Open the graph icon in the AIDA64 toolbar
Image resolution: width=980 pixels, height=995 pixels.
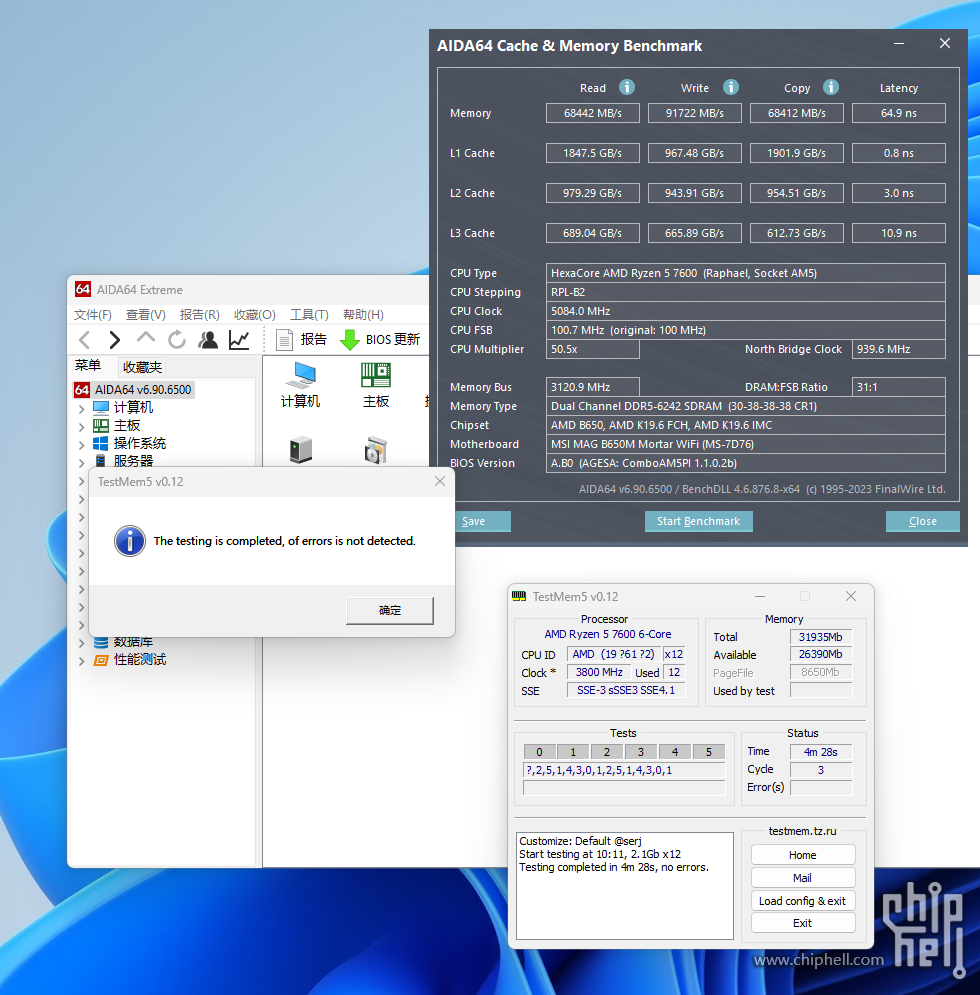pyautogui.click(x=239, y=339)
